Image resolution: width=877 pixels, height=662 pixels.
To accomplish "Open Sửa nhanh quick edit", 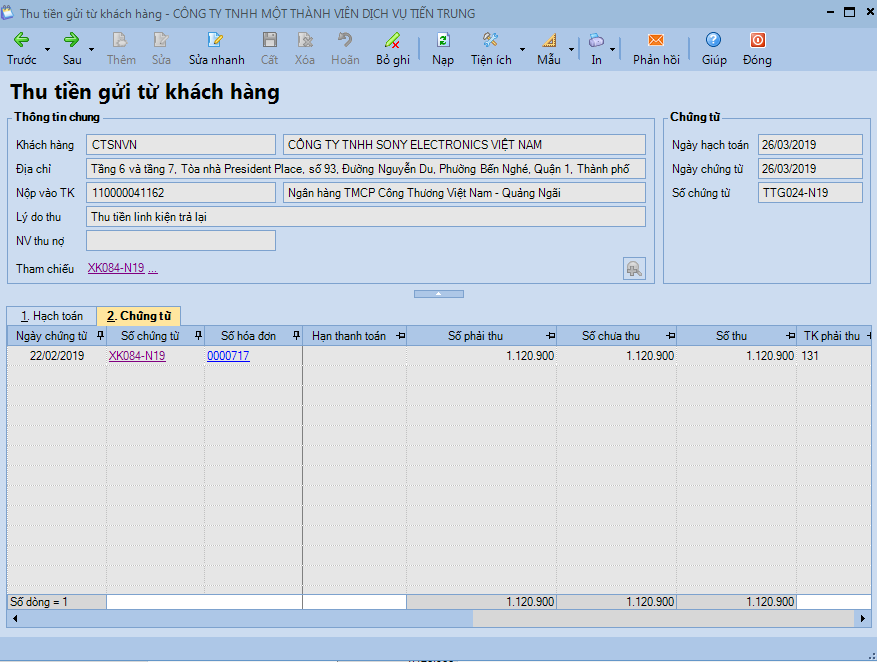I will click(x=216, y=48).
